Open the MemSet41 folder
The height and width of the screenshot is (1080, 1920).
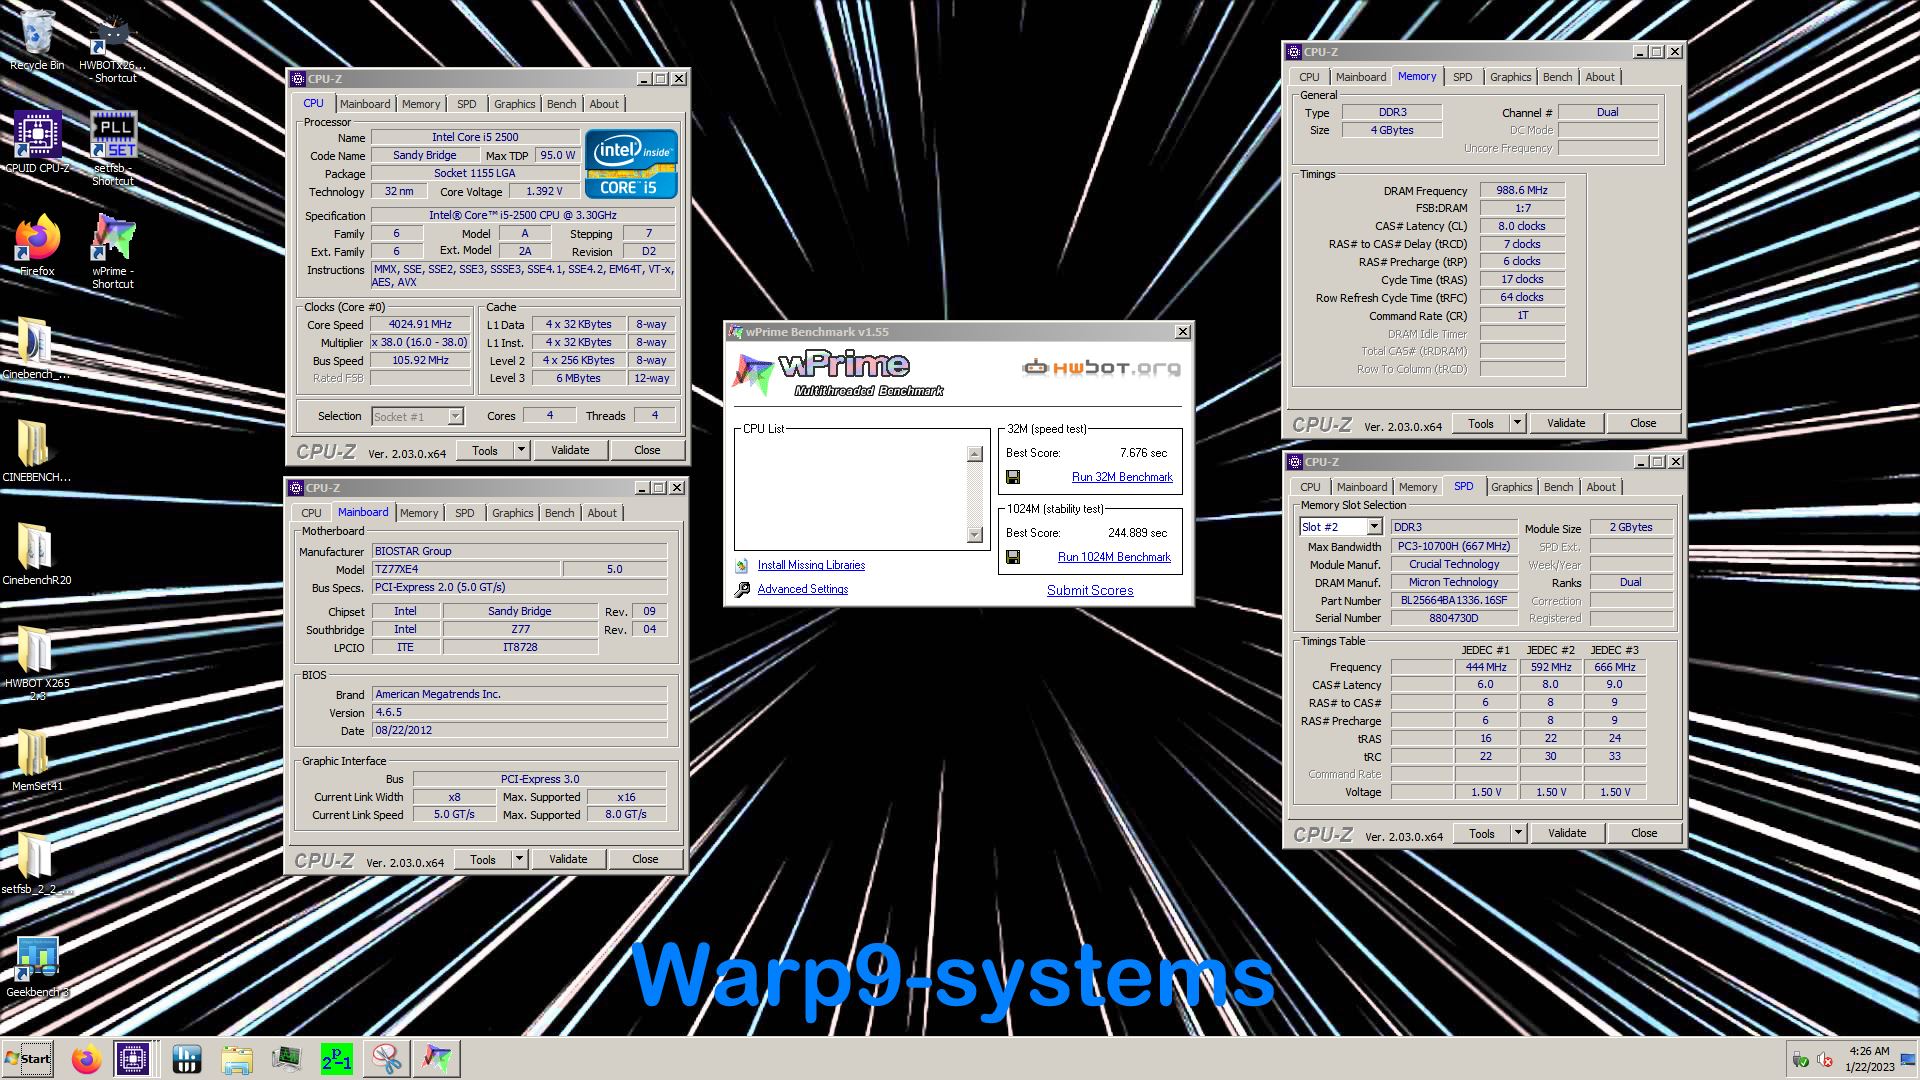coord(36,759)
